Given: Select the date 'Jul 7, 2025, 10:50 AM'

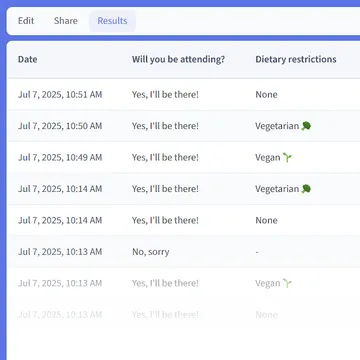Looking at the screenshot, I should 60,126.
